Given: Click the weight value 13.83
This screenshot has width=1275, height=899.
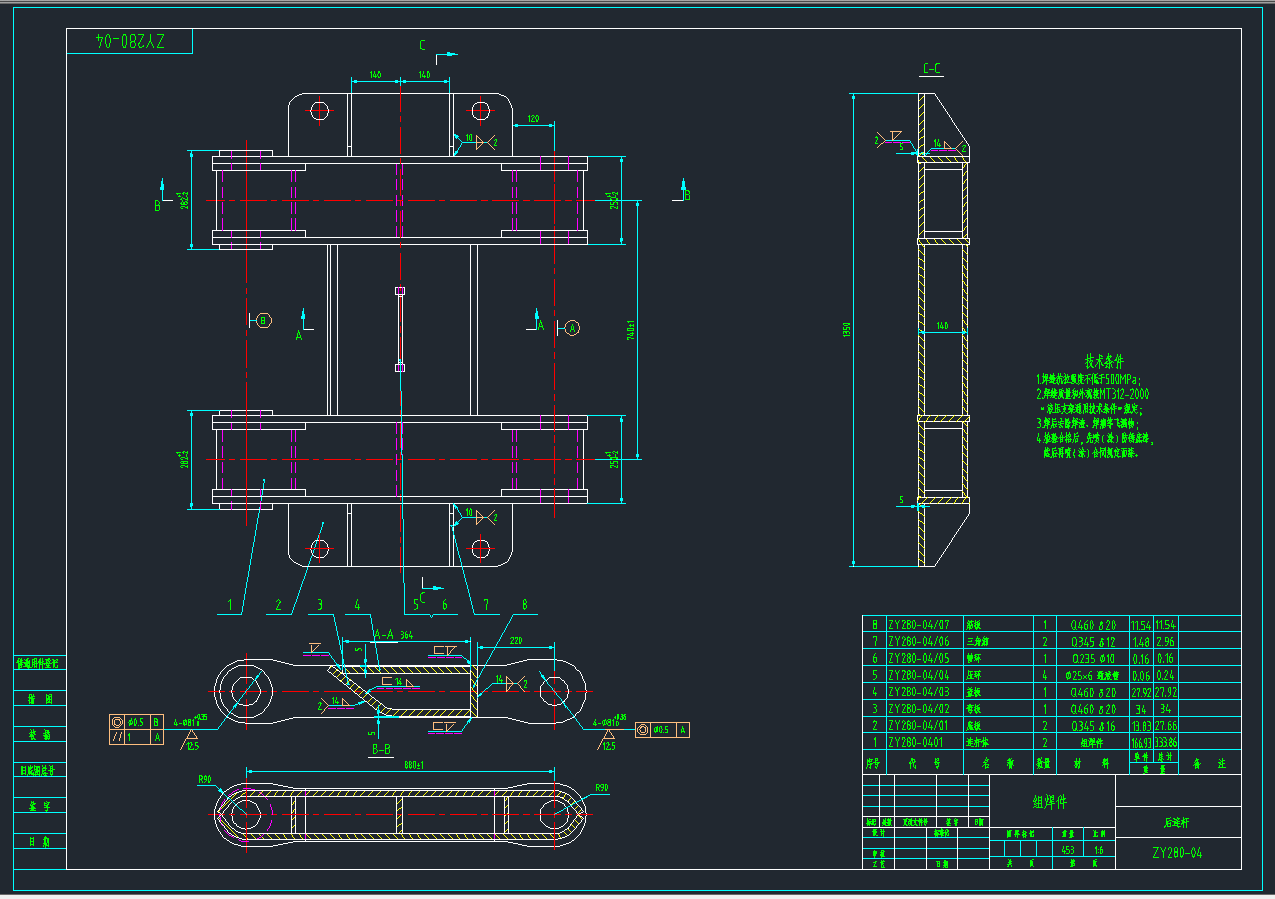Looking at the screenshot, I should pyautogui.click(x=1140, y=726).
